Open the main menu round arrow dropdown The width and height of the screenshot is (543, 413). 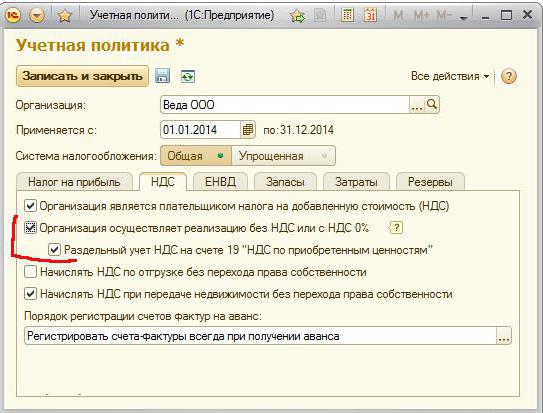[x=37, y=15]
